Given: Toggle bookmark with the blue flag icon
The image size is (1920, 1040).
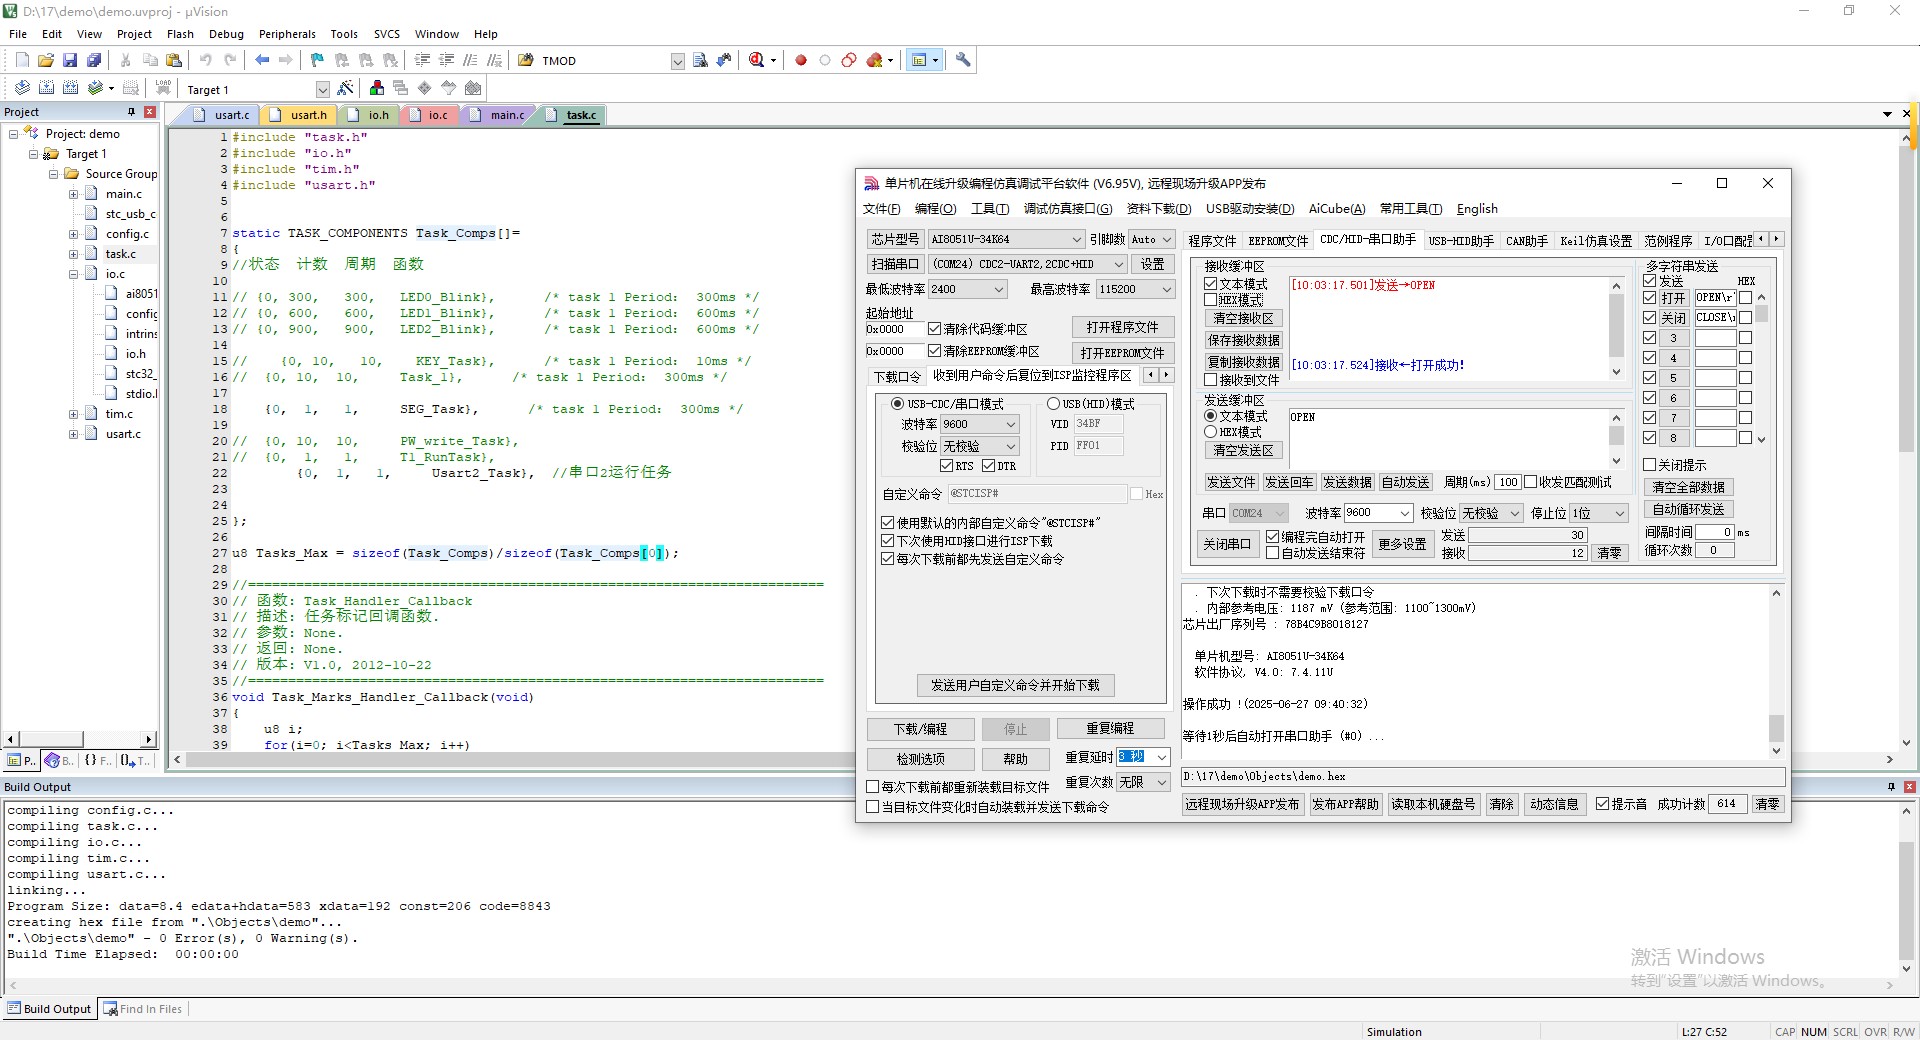Looking at the screenshot, I should (318, 60).
